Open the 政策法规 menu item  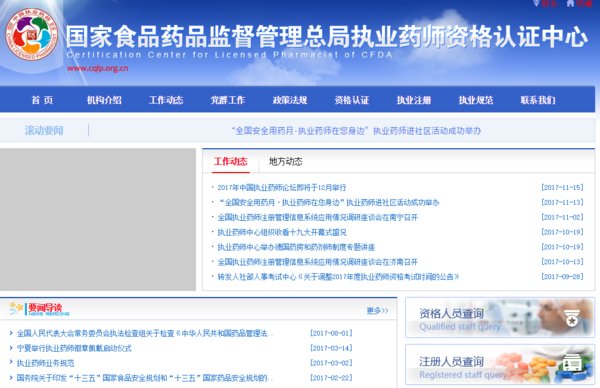point(290,100)
